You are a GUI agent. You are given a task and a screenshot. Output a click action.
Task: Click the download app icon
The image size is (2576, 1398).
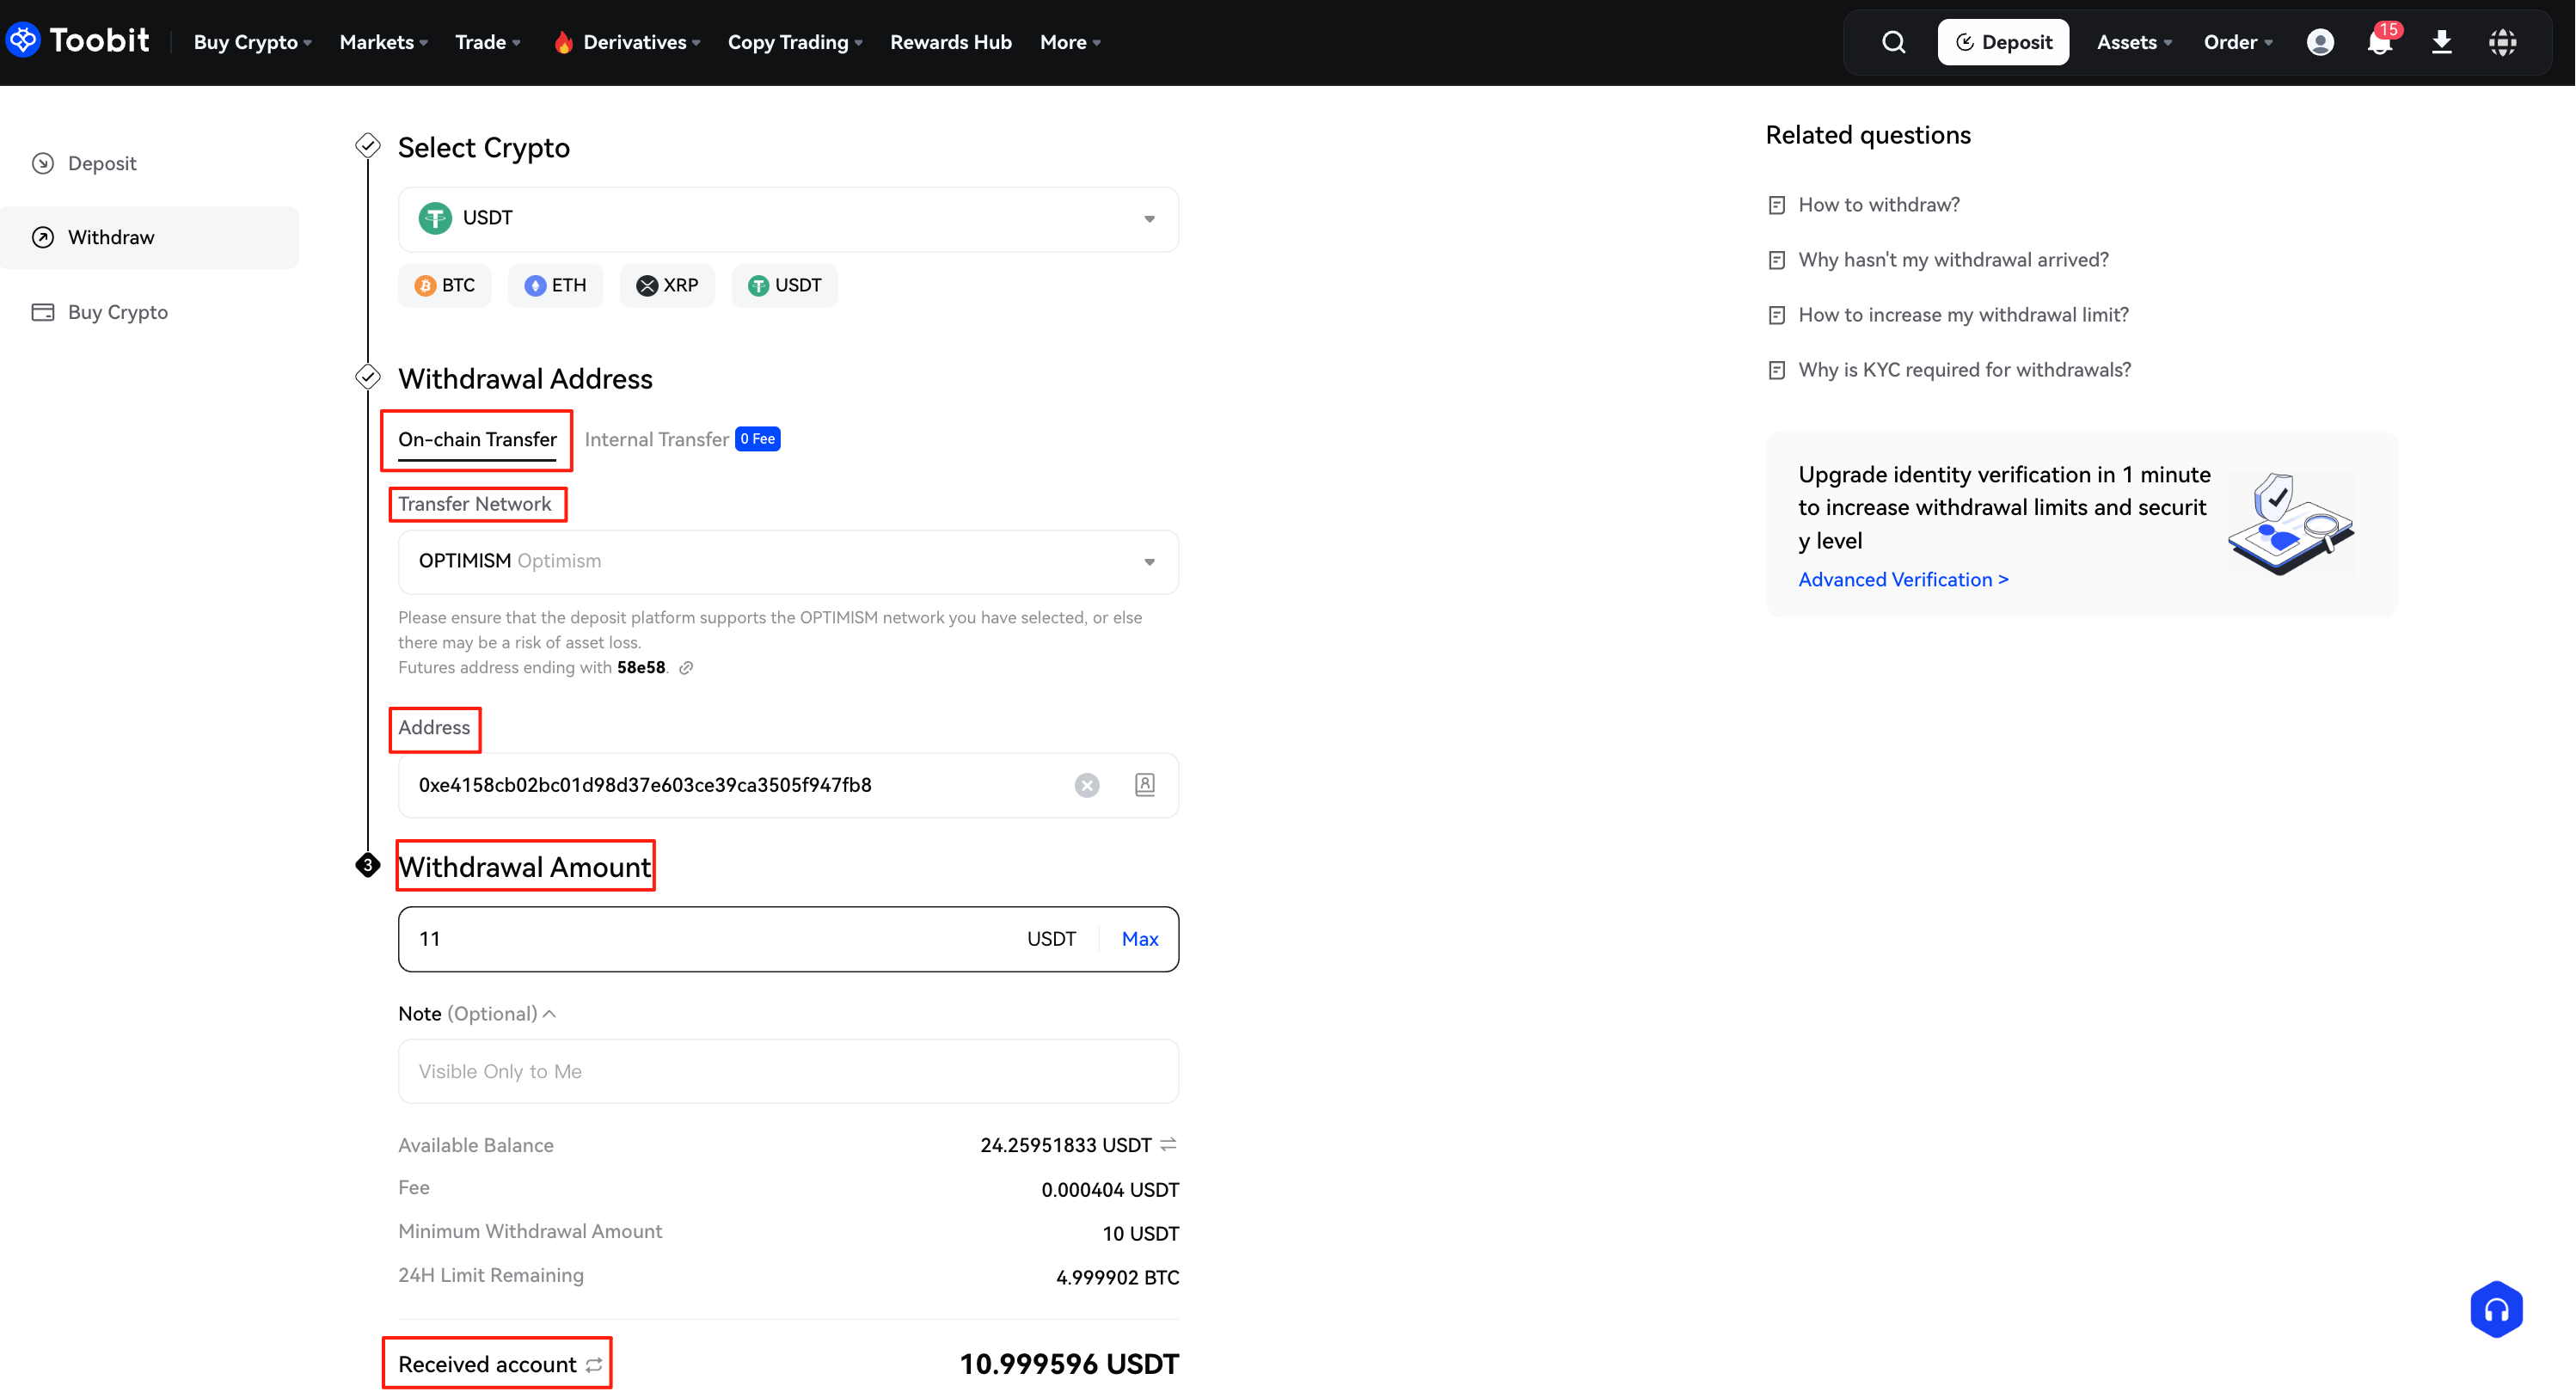(2441, 42)
